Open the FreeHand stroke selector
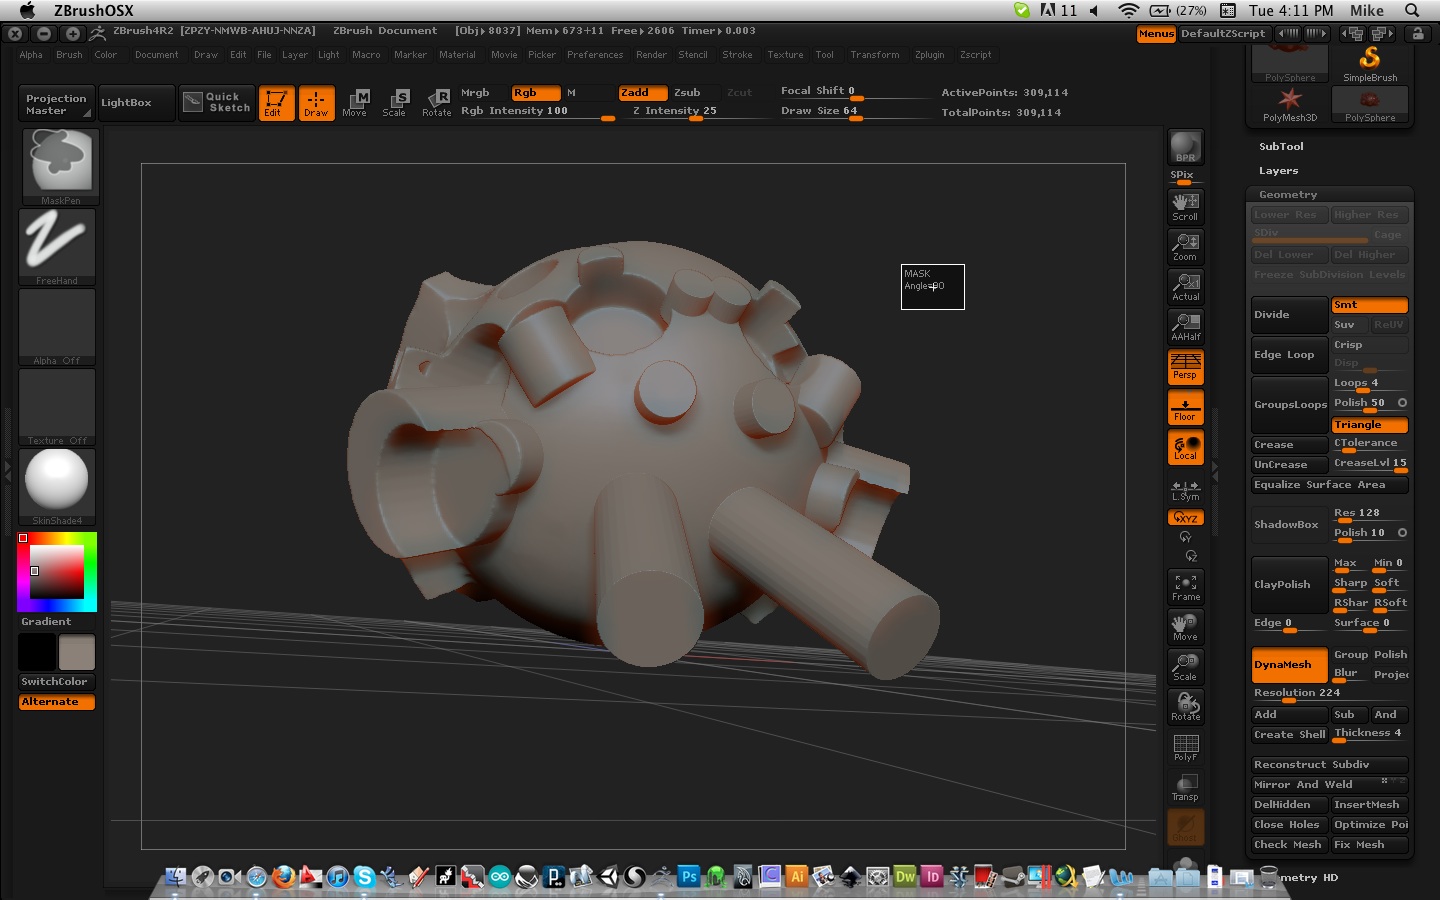Image resolution: width=1440 pixels, height=900 pixels. click(57, 243)
